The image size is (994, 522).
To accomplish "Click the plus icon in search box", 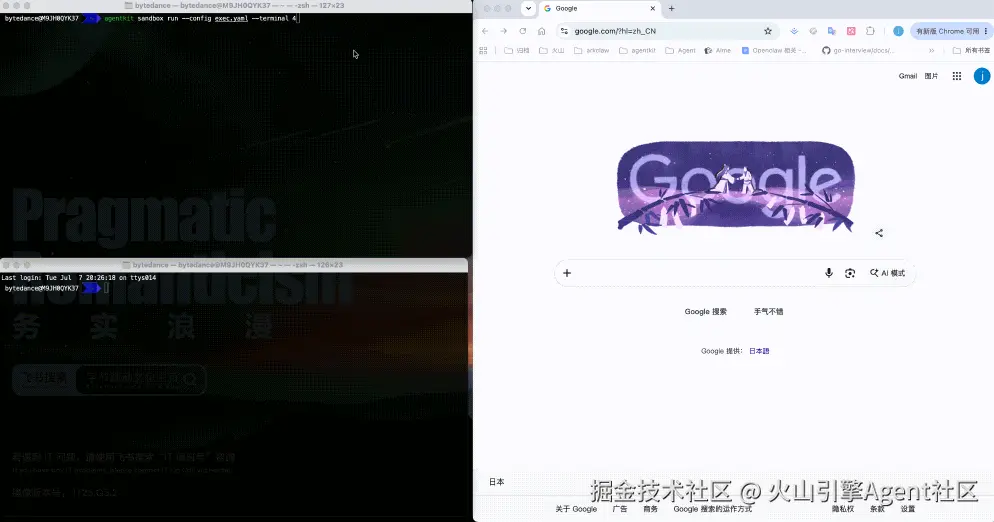I will click(x=567, y=273).
